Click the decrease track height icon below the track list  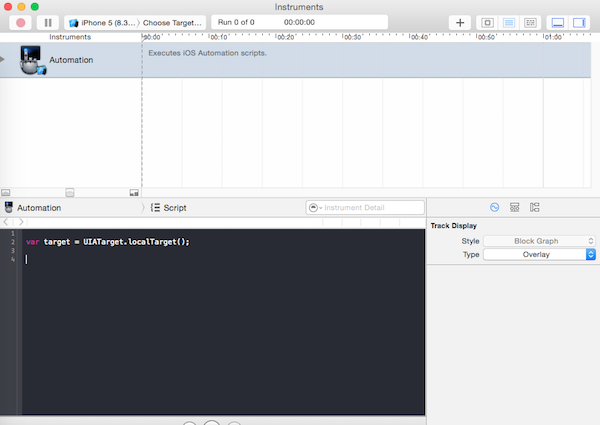point(5,192)
